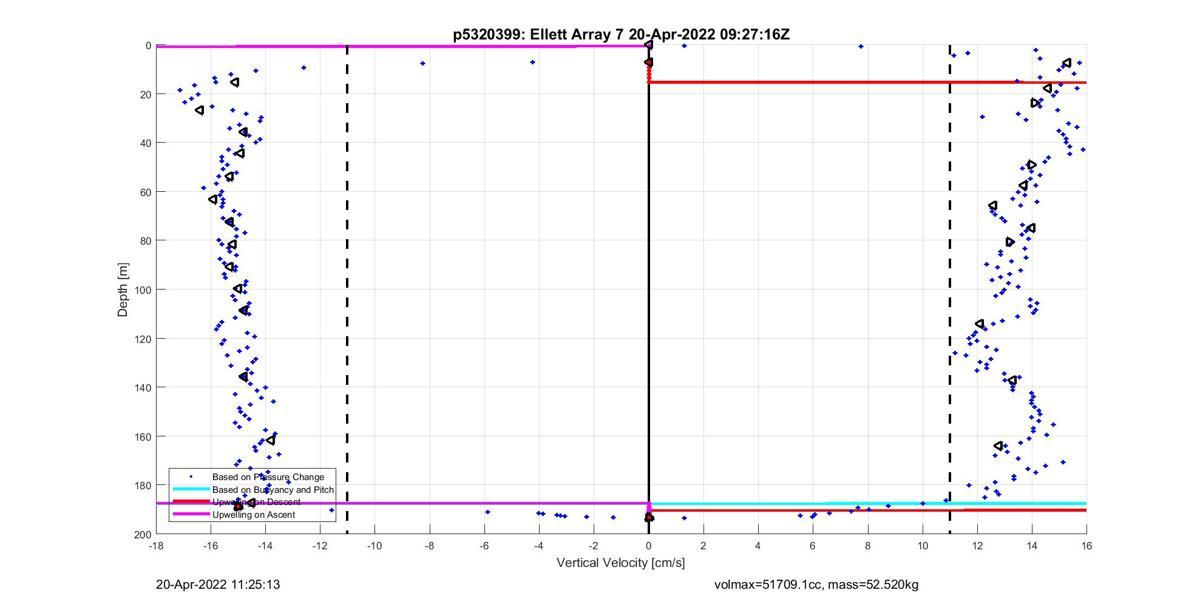Click the '20' tick label on the depth axis

pos(145,95)
